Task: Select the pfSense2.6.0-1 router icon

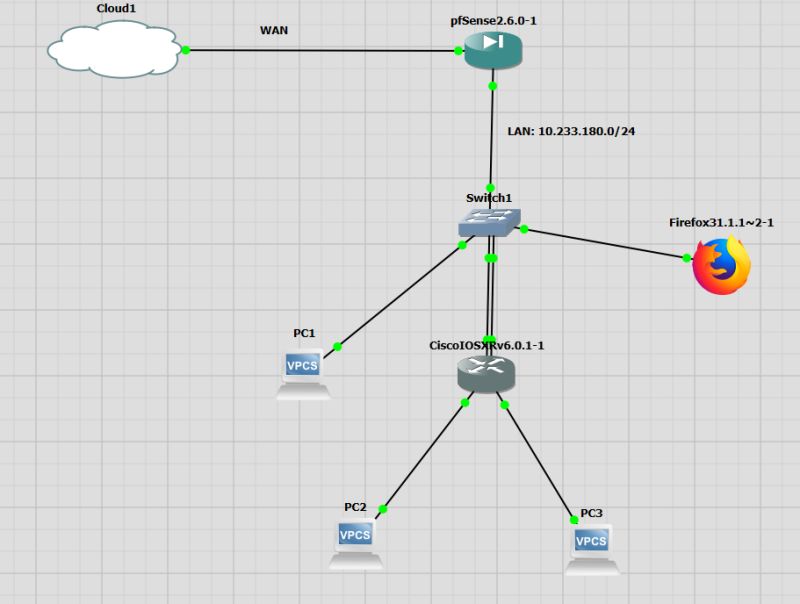Action: point(492,47)
